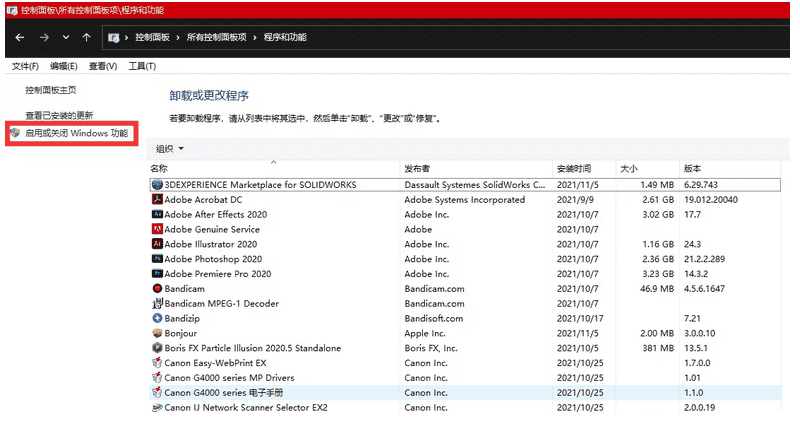800x435 pixels.
Task: Sort by 大小 column header
Action: click(x=629, y=168)
